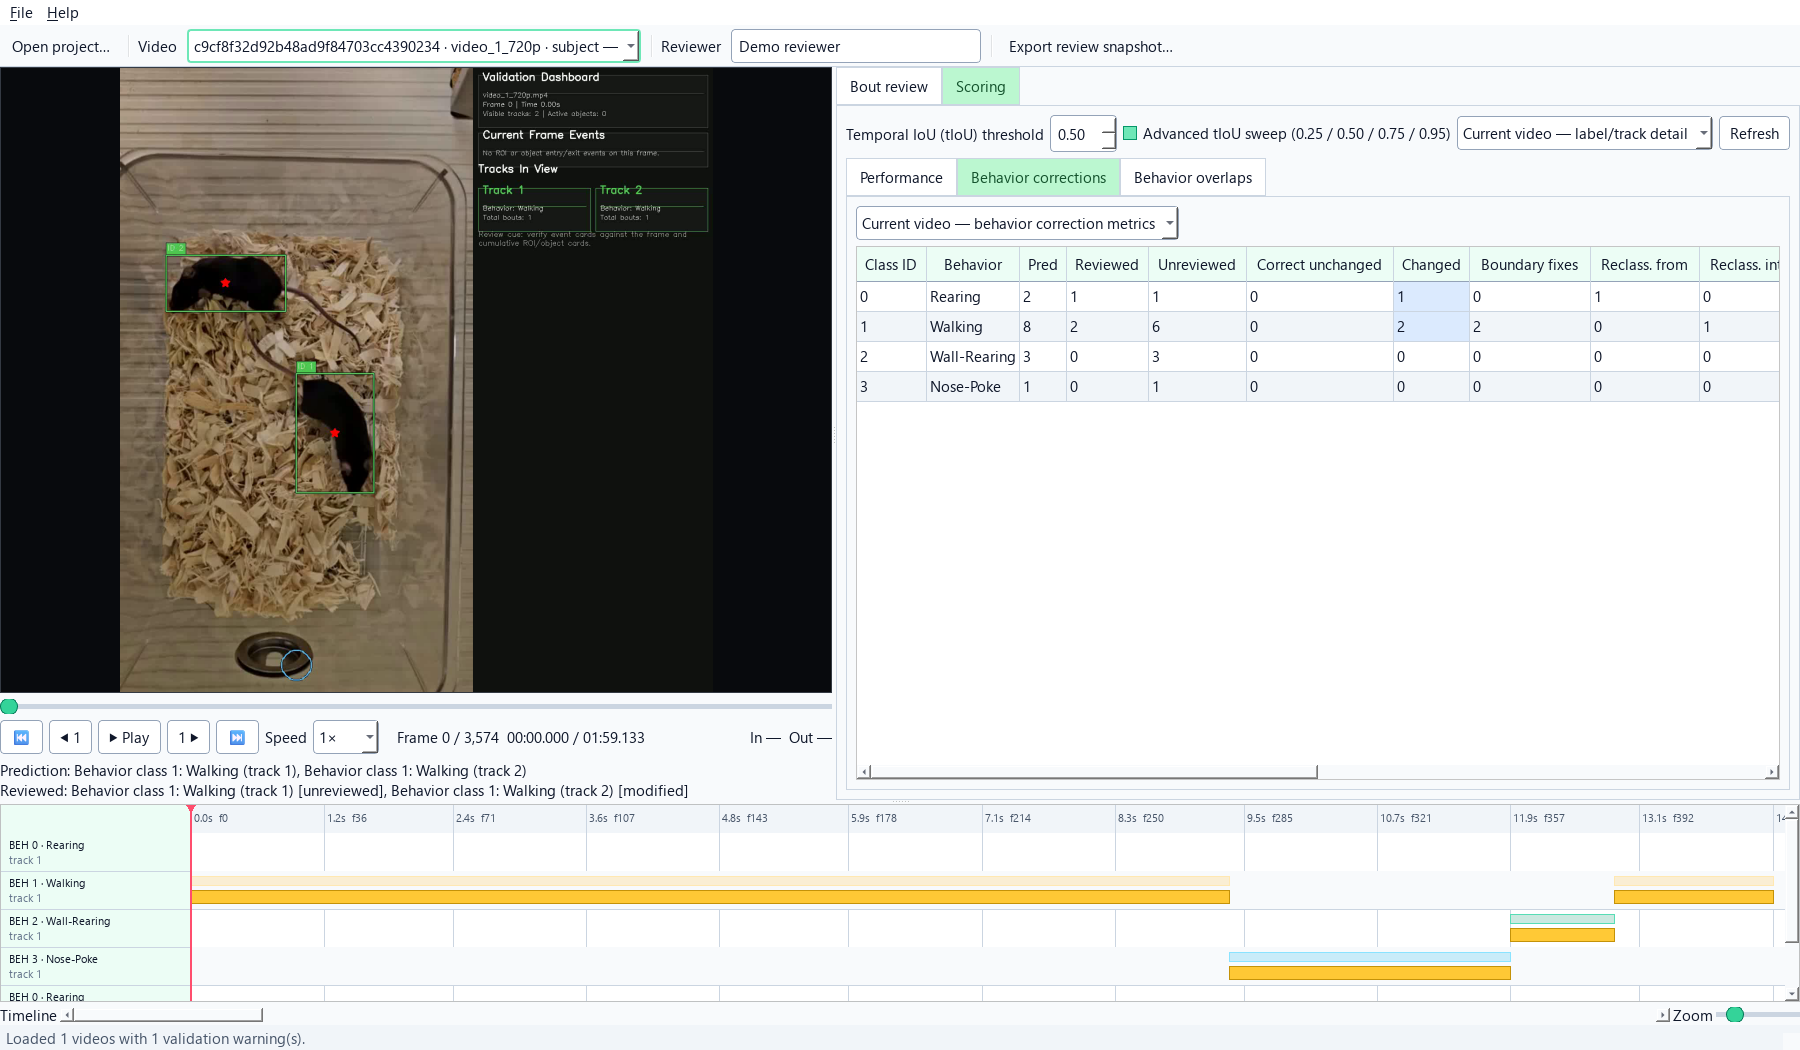Click the Nose-Poke orange bout on timeline
The height and width of the screenshot is (1050, 1800).
click(x=1369, y=973)
